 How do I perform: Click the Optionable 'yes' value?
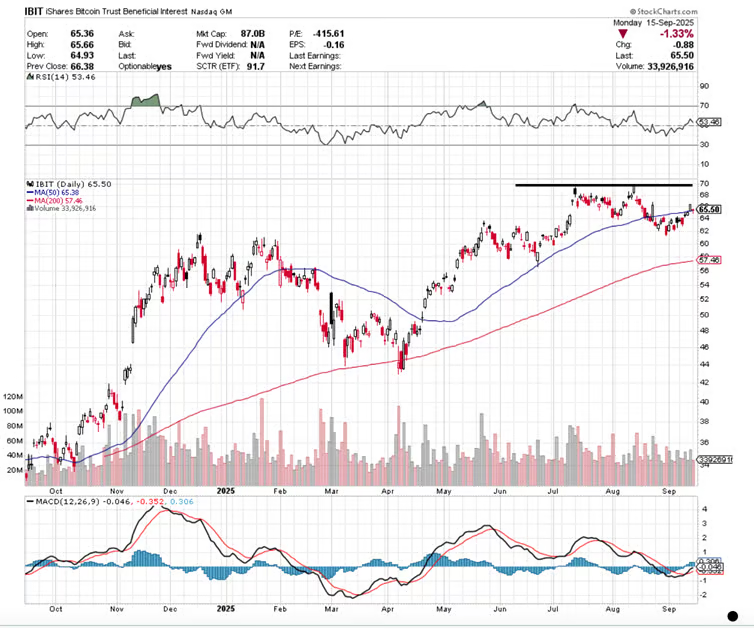coord(164,67)
